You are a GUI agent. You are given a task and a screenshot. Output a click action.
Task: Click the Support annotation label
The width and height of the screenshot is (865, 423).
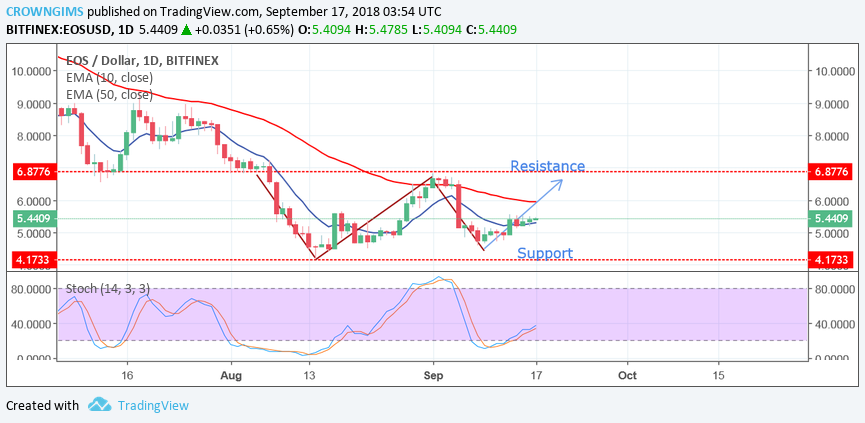point(545,253)
